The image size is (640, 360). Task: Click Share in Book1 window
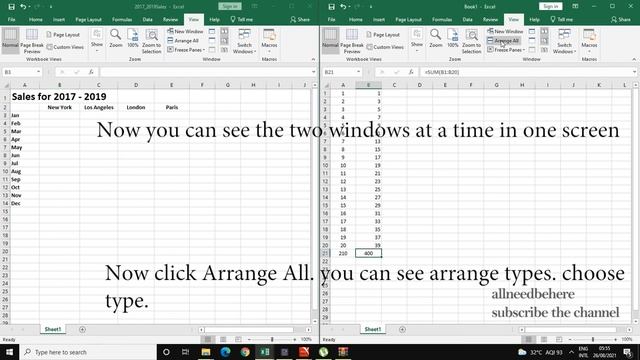click(x=620, y=19)
